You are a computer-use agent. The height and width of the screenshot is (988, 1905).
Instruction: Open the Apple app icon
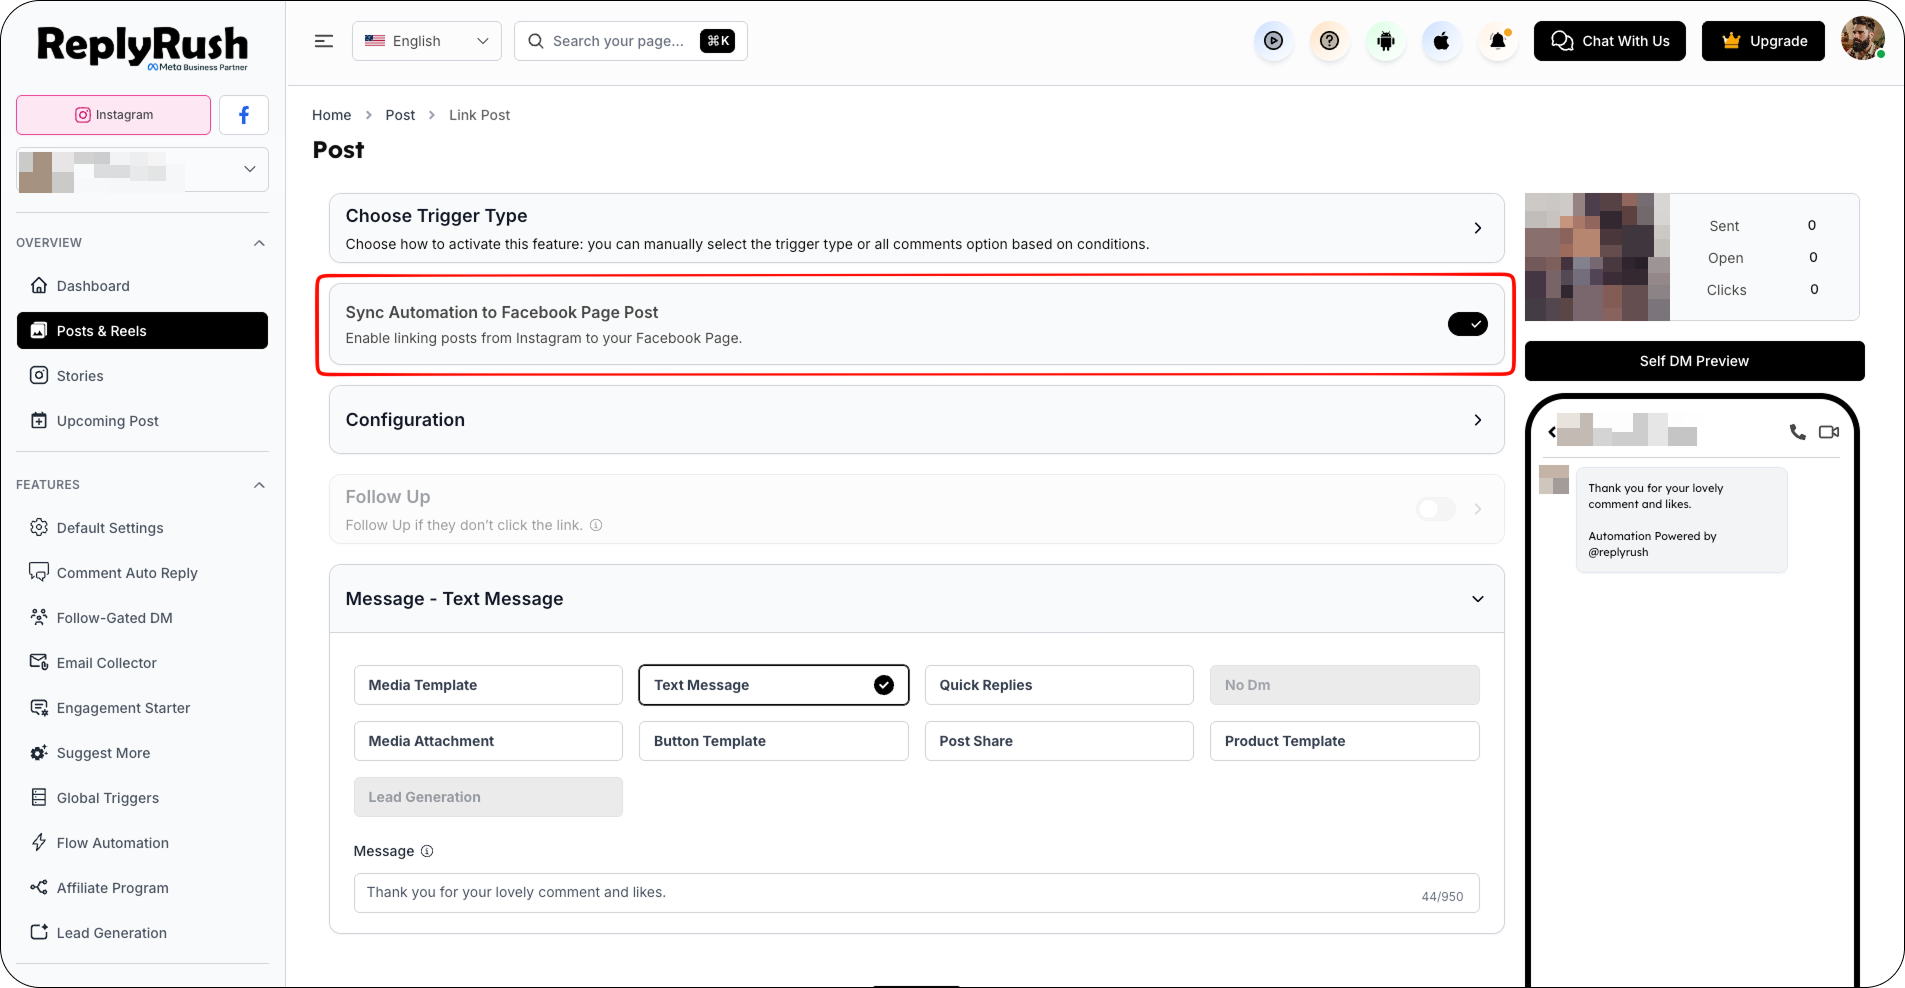click(x=1441, y=41)
